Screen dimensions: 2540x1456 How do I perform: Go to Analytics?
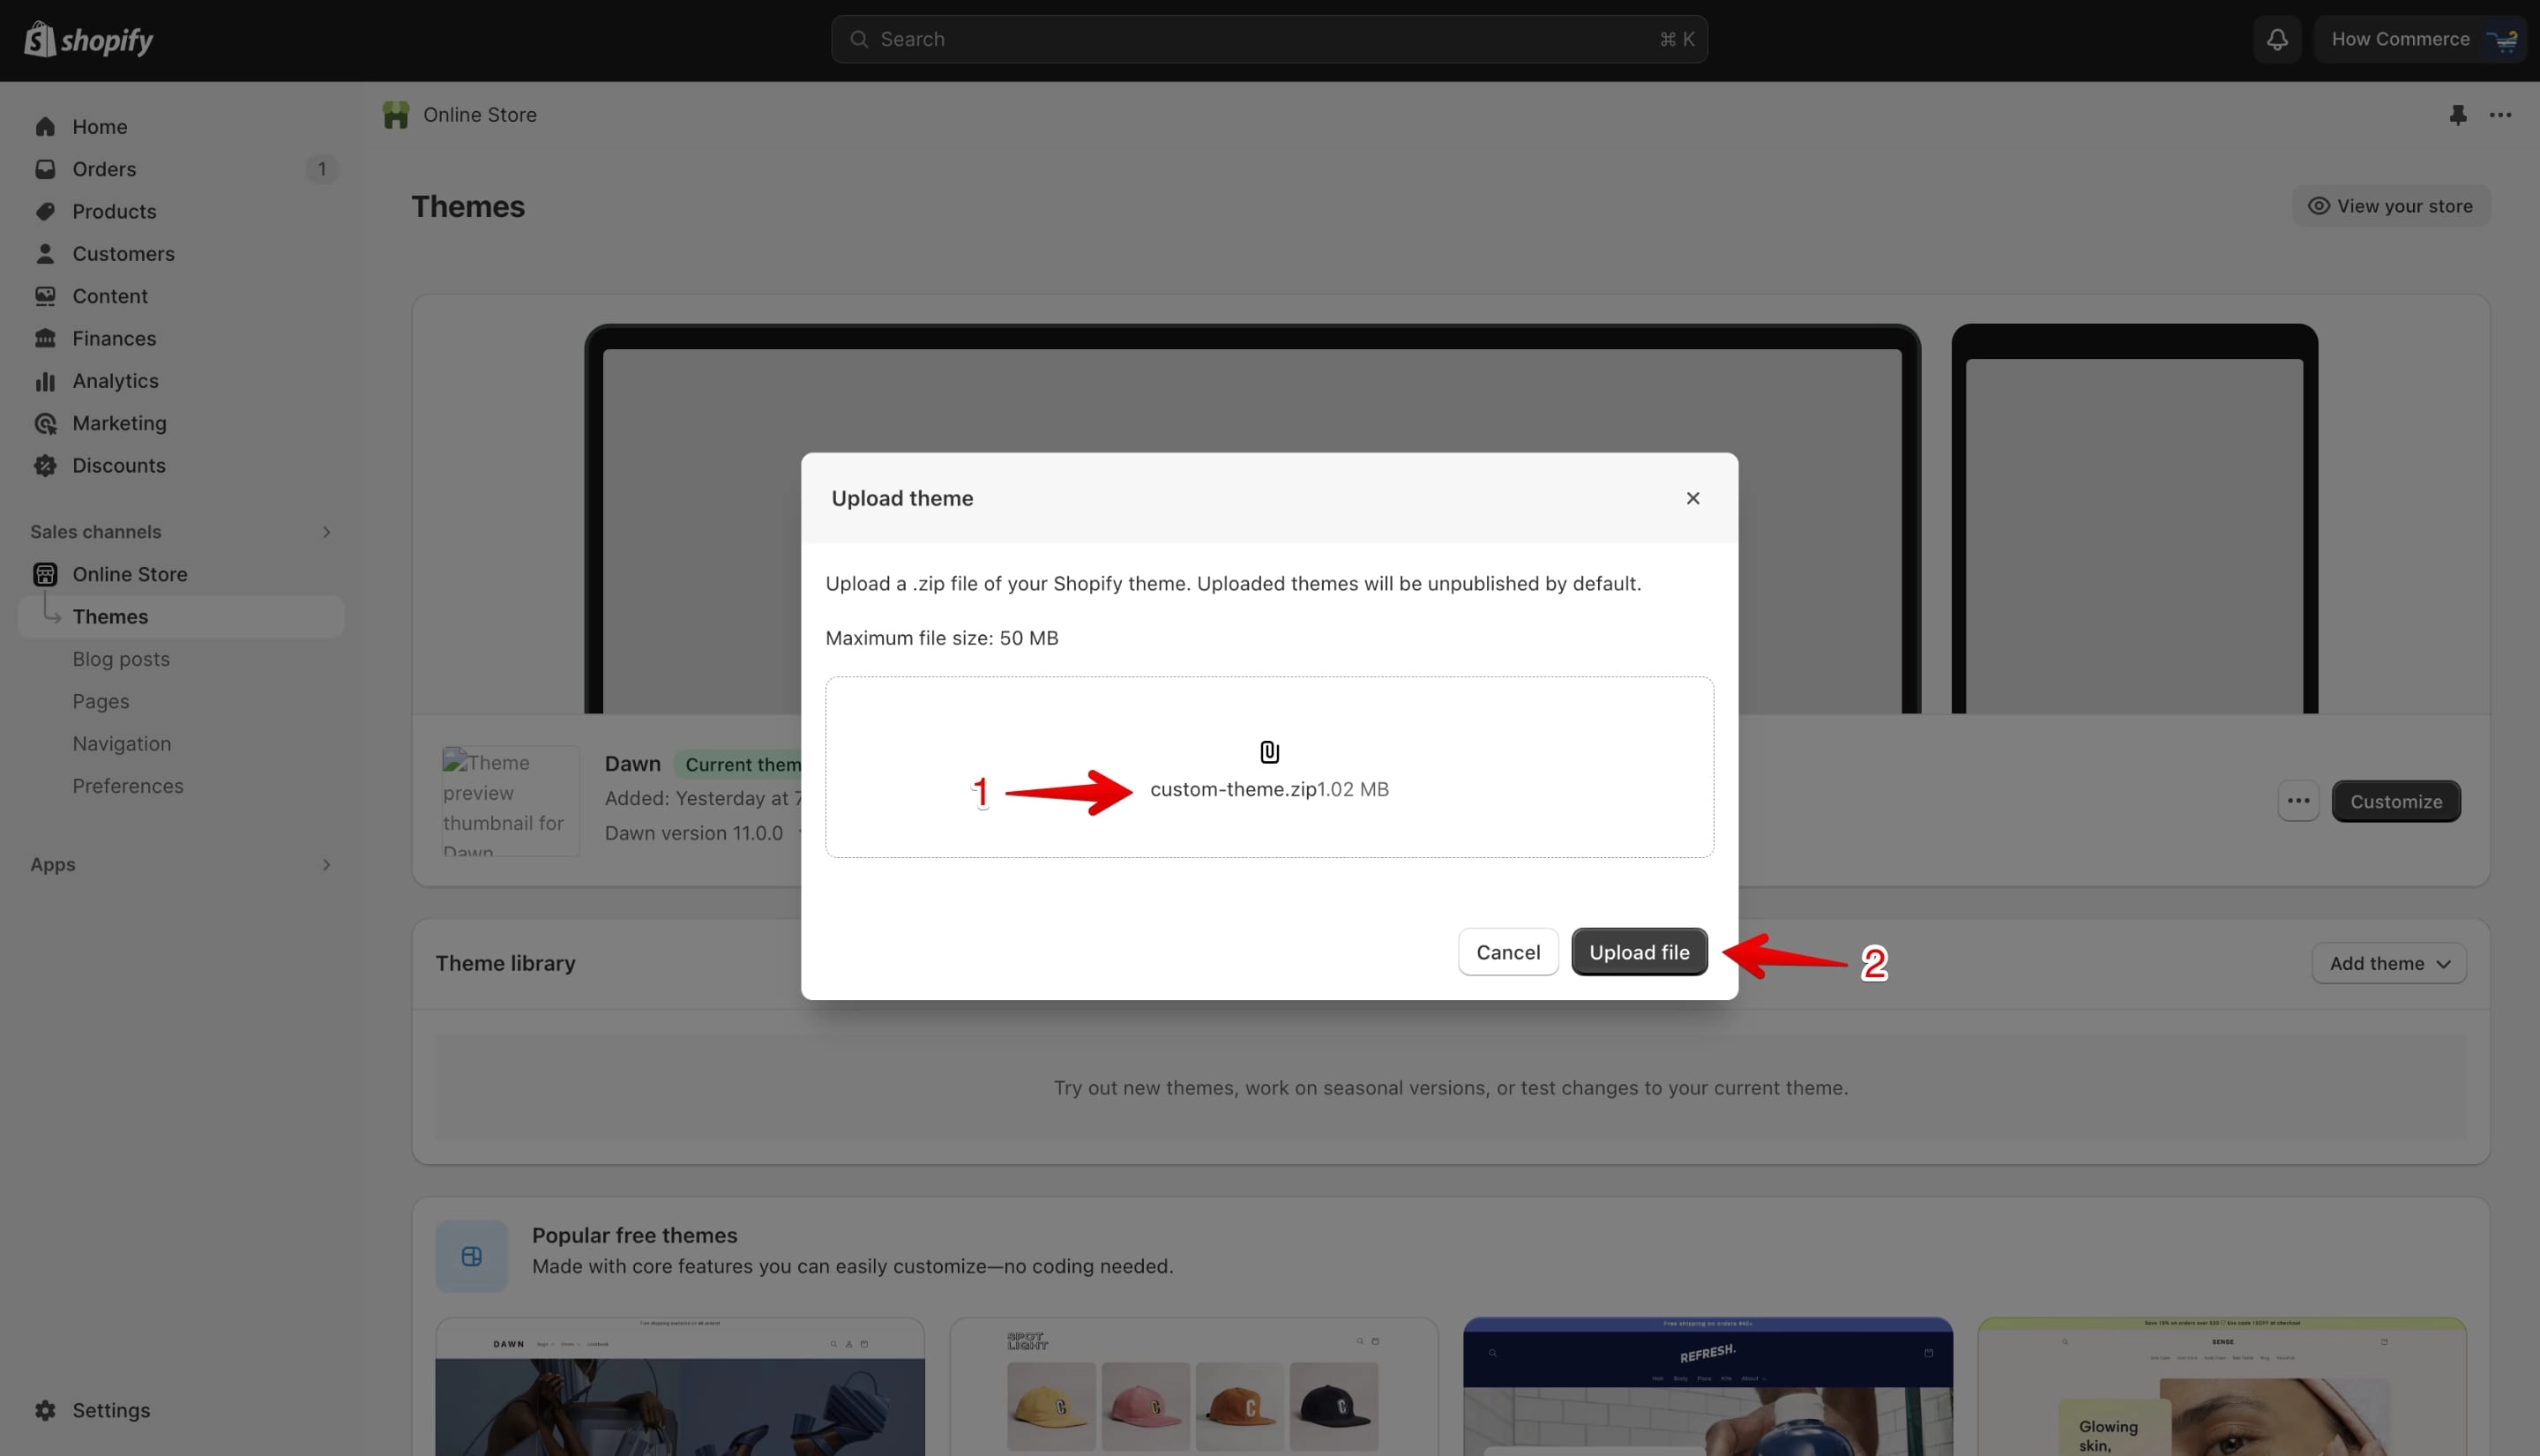[x=181, y=381]
